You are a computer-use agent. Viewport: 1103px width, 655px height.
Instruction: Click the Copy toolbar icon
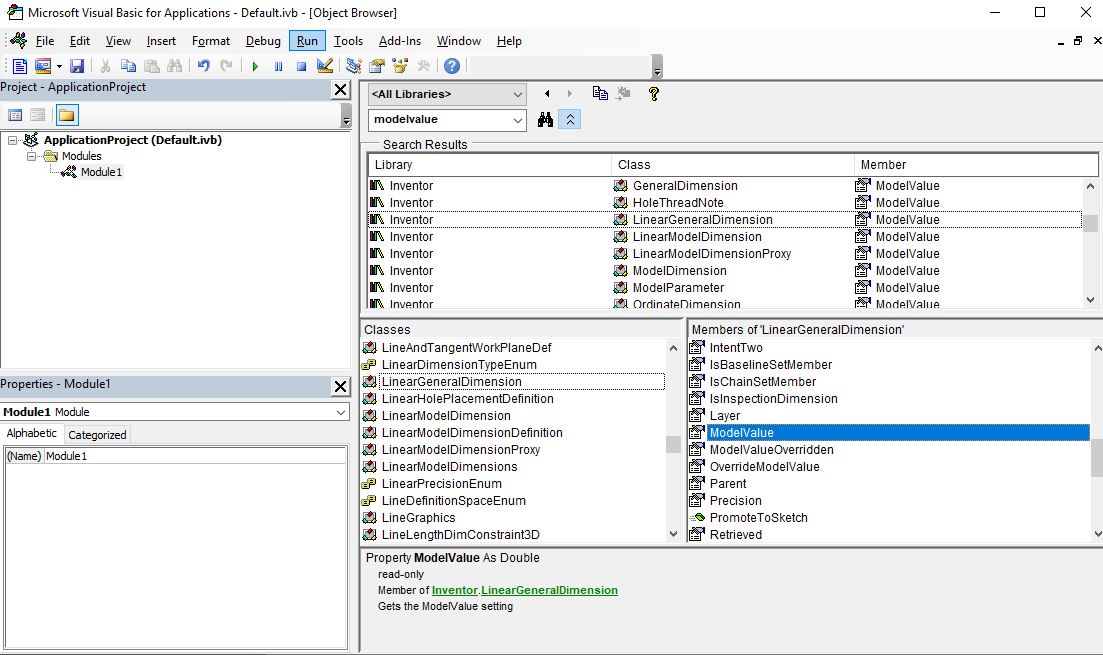coord(128,66)
